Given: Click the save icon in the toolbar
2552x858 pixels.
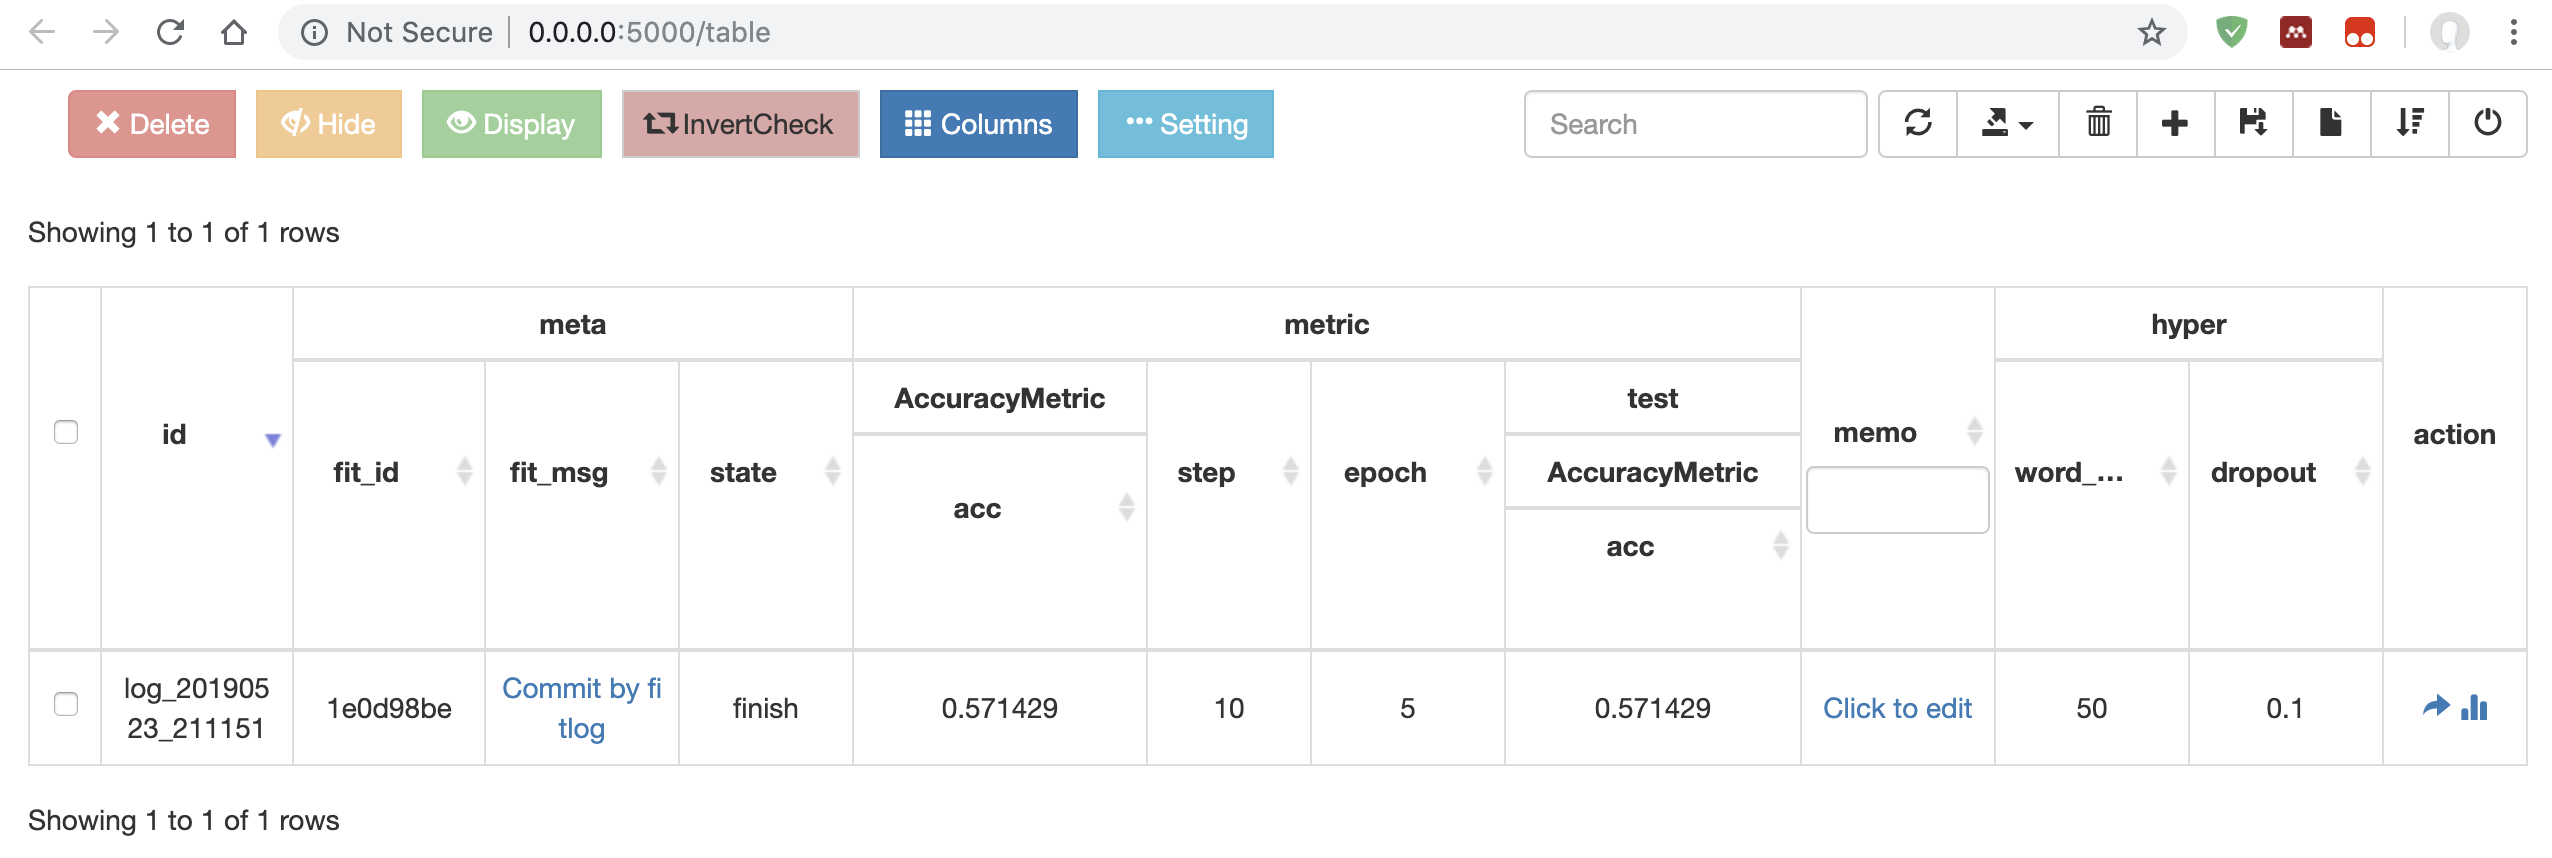Looking at the screenshot, I should click(x=2253, y=123).
